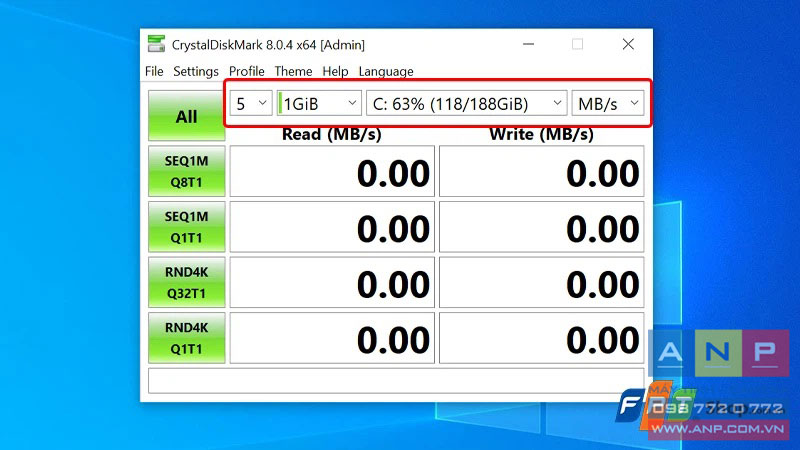Open the Settings menu
Image resolution: width=800 pixels, height=450 pixels.
tap(196, 71)
